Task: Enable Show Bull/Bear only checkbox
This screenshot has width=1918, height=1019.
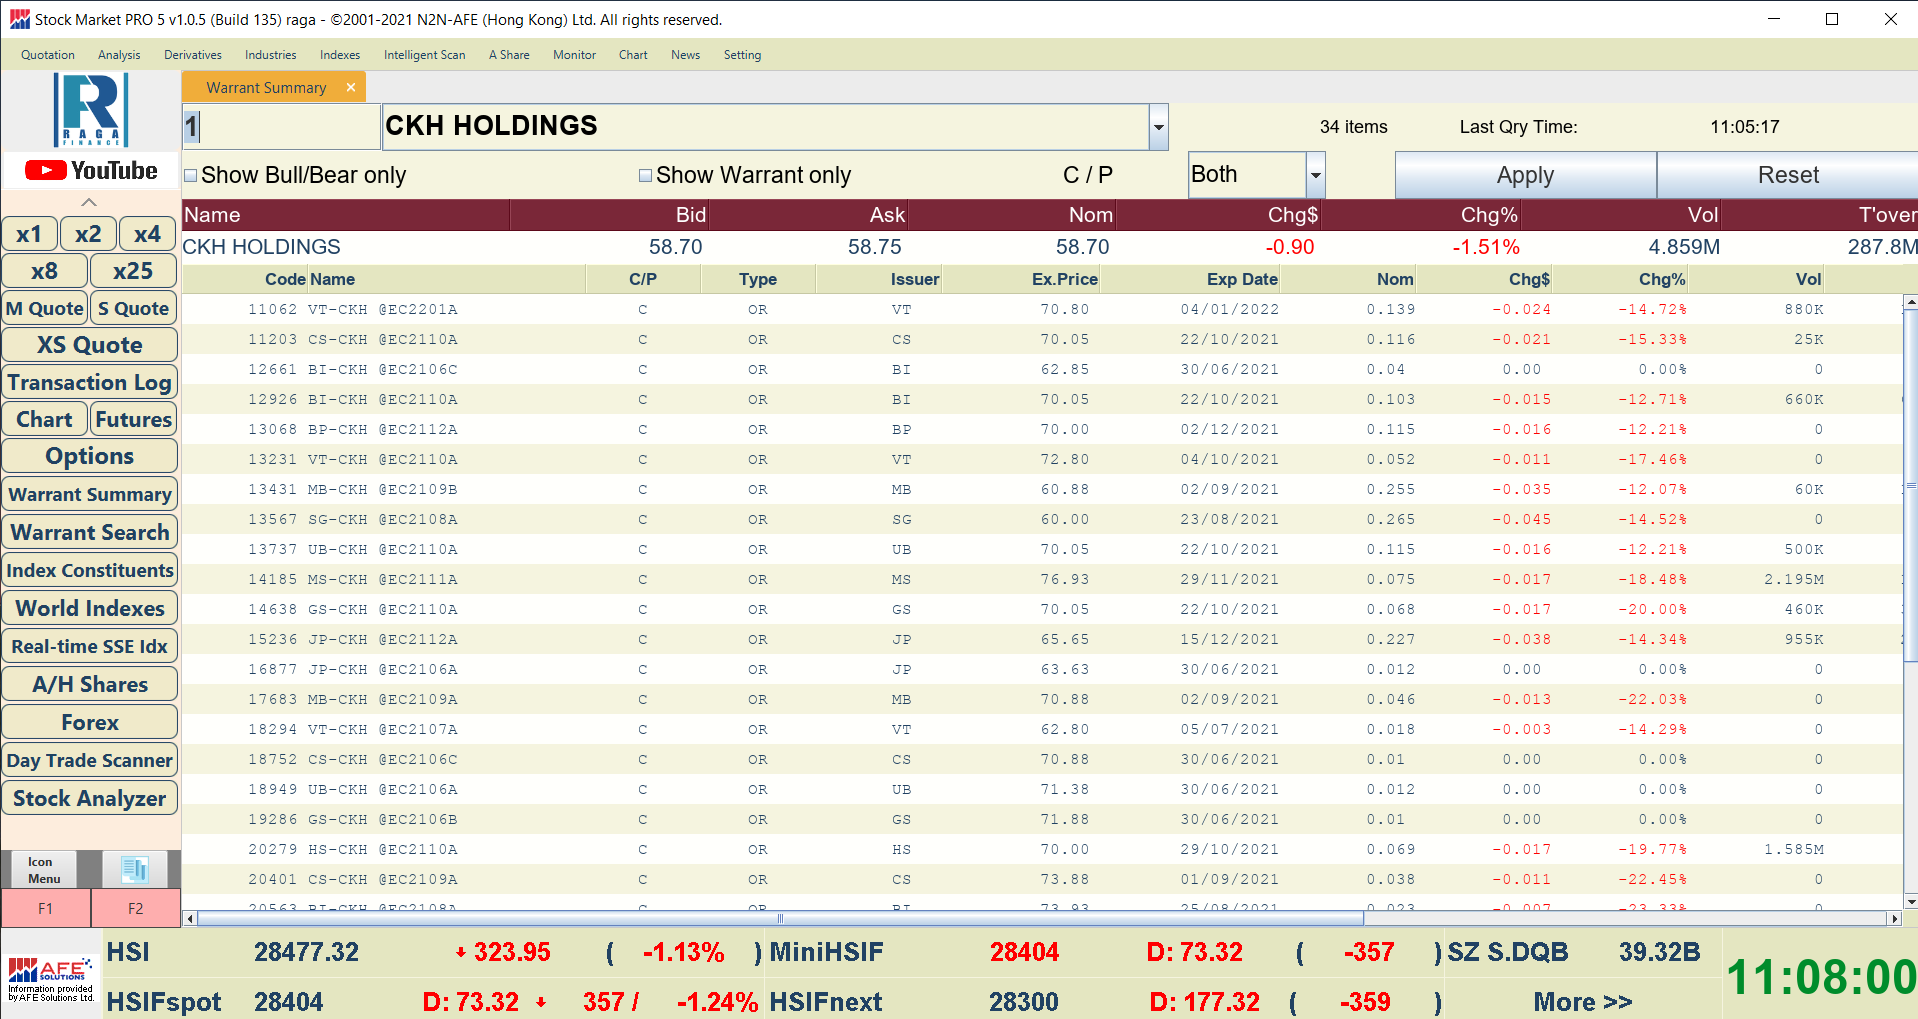Action: click(x=191, y=176)
